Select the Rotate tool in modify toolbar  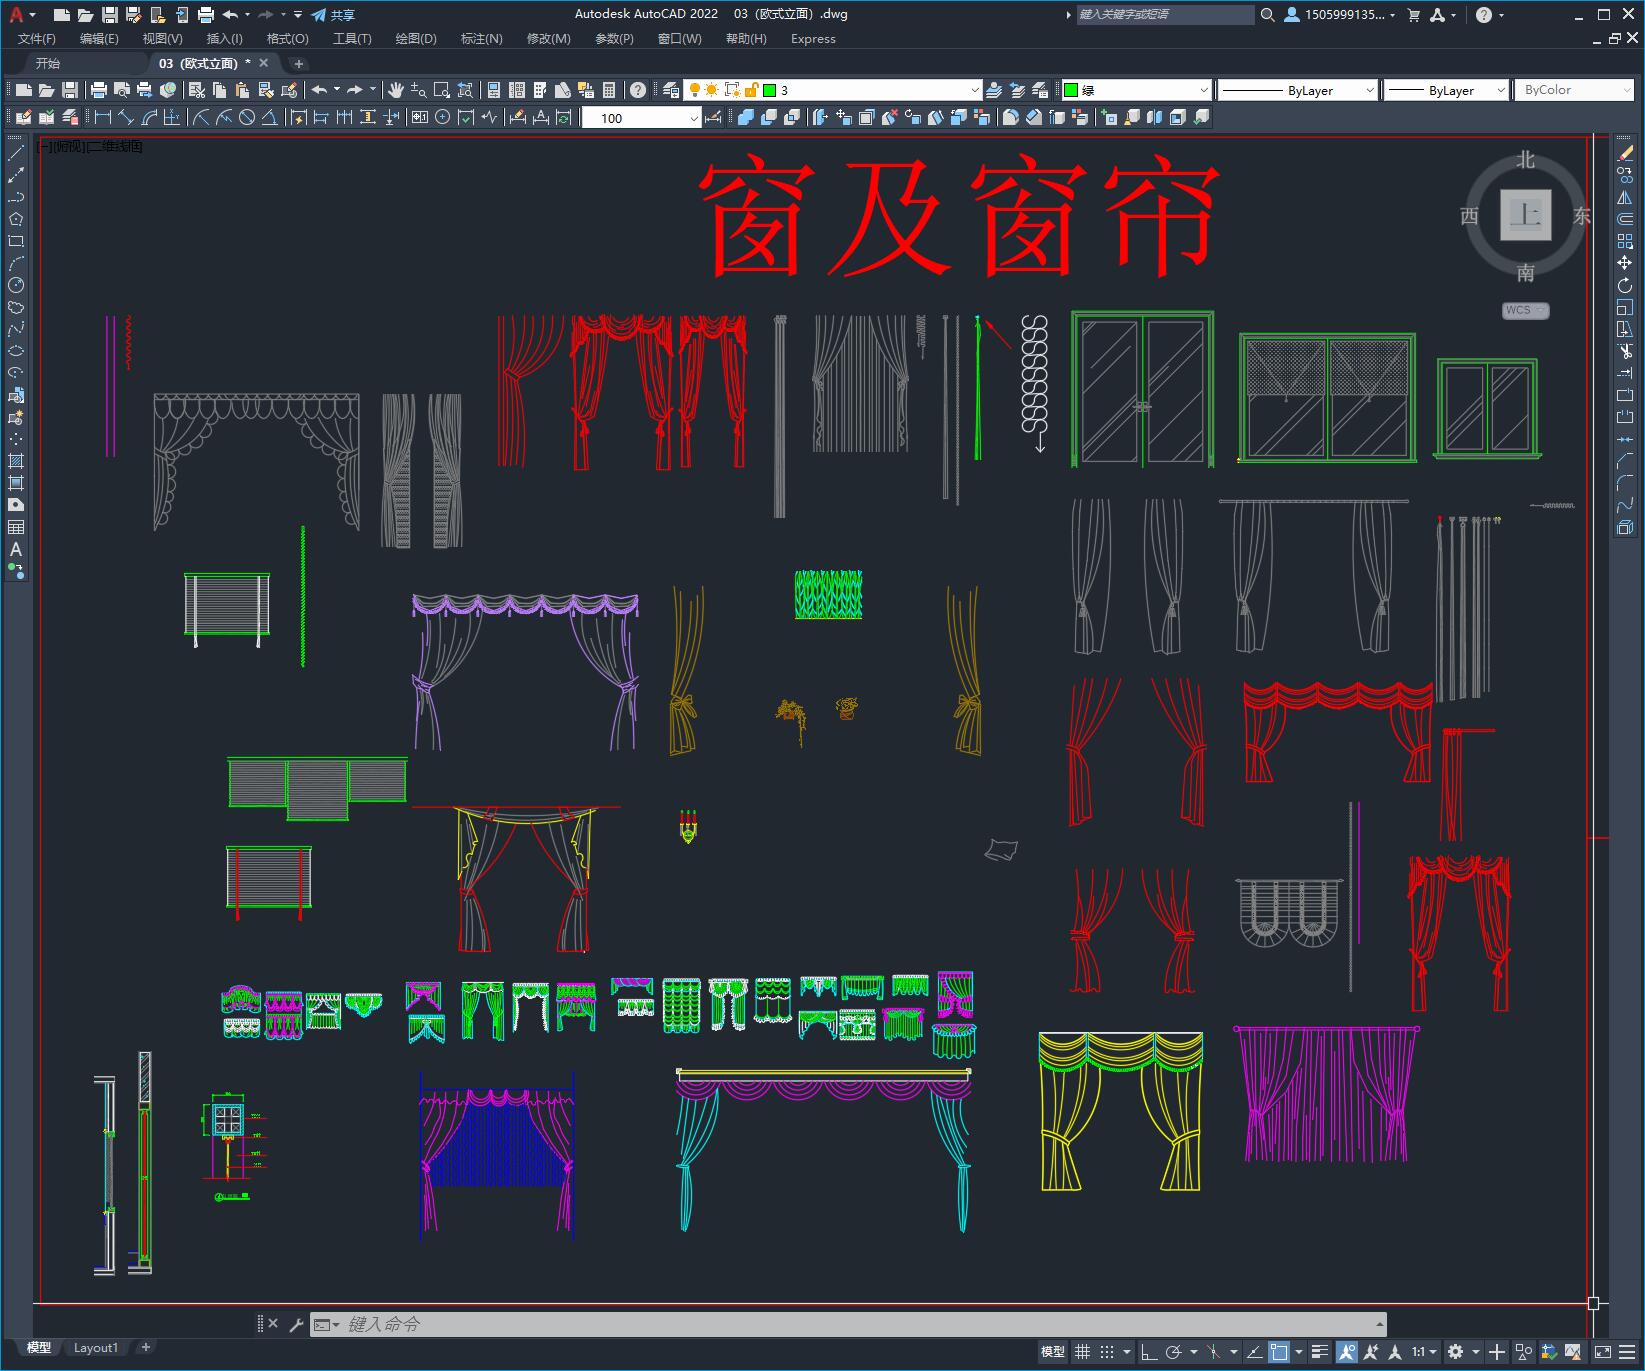pyautogui.click(x=1625, y=285)
